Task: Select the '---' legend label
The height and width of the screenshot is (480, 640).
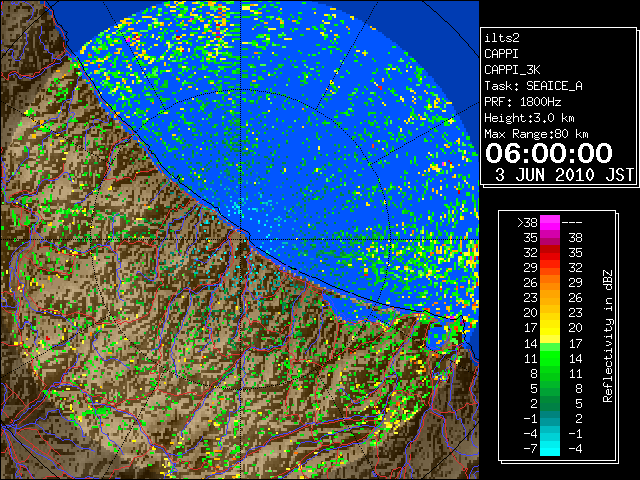Action: click(572, 223)
